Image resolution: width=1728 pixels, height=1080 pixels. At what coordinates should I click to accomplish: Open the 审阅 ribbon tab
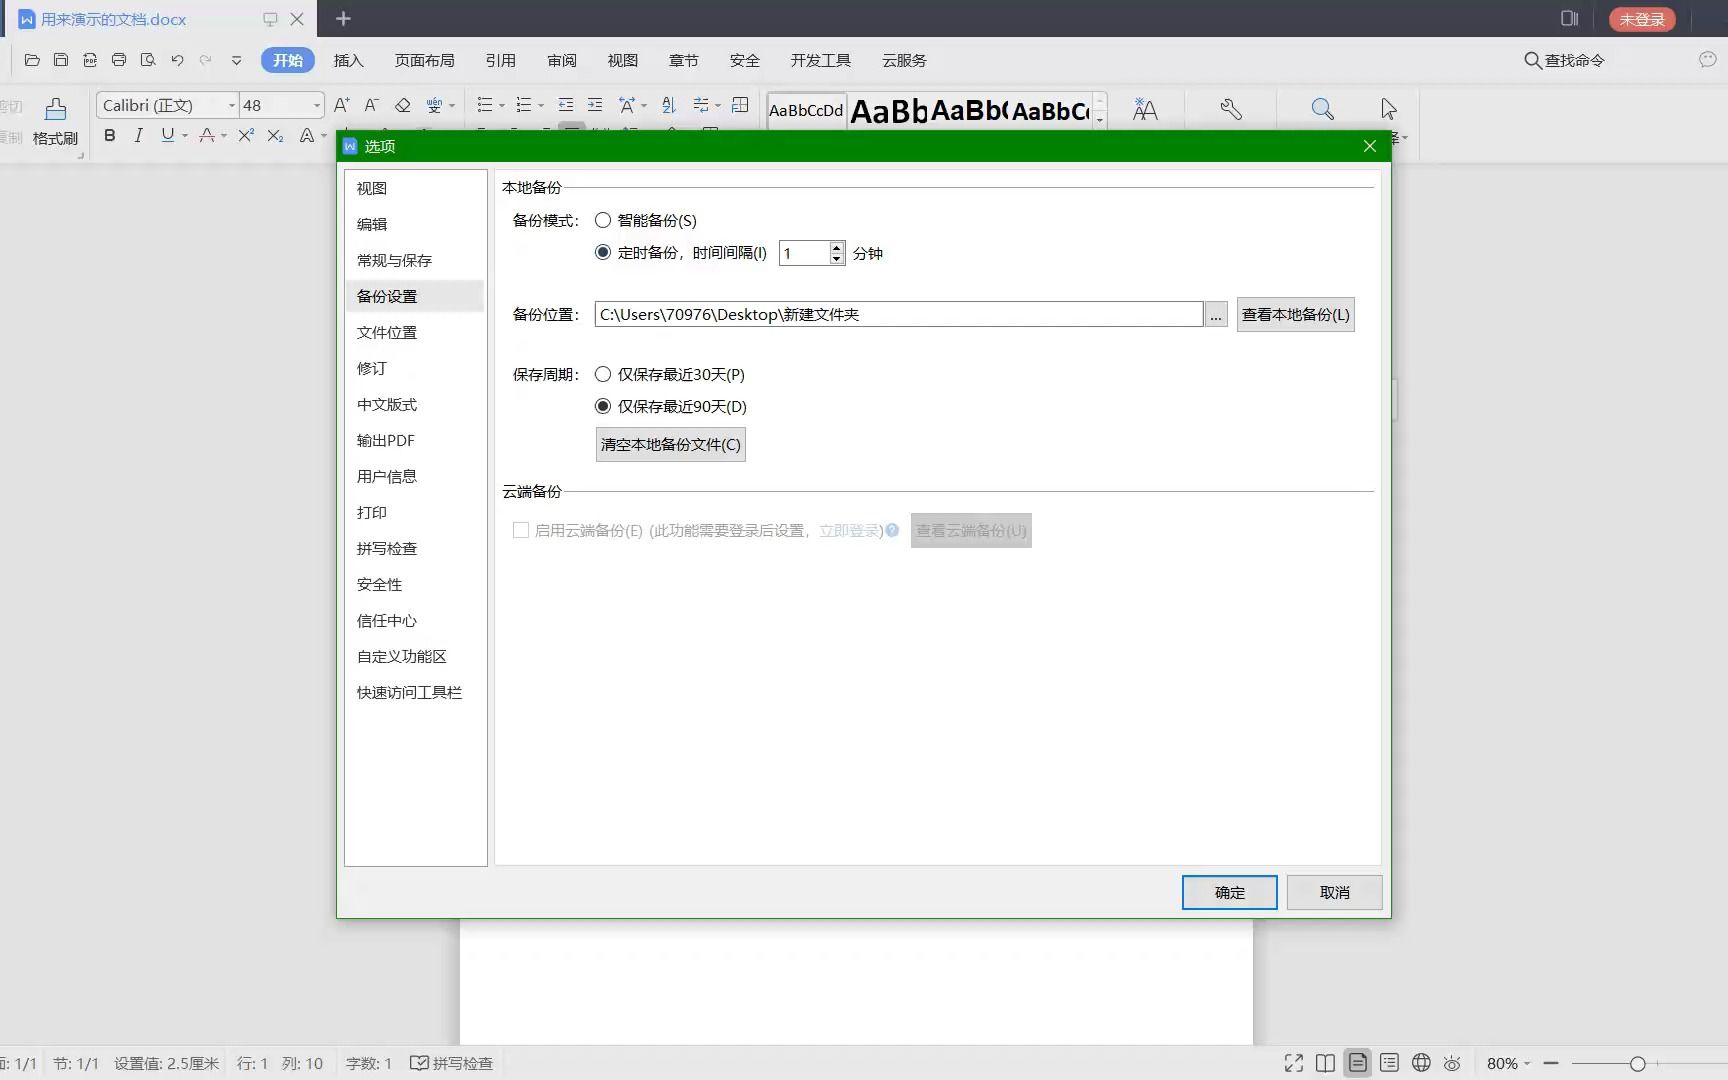(x=562, y=60)
